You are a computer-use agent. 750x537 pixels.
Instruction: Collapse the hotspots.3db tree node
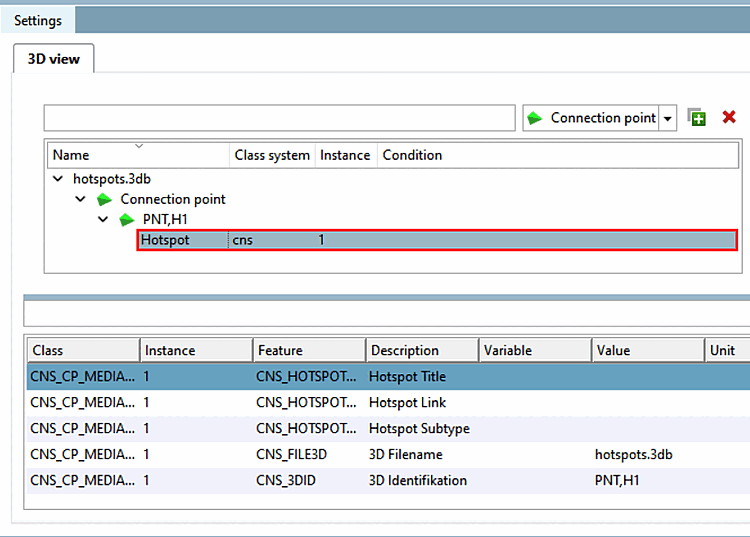tap(58, 179)
